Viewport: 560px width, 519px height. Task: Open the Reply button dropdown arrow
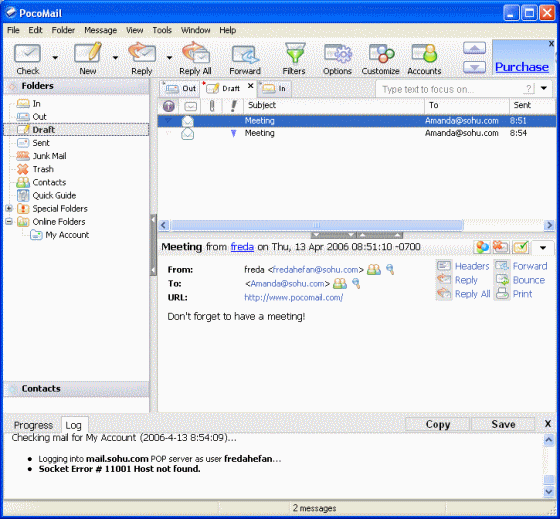[x=169, y=57]
